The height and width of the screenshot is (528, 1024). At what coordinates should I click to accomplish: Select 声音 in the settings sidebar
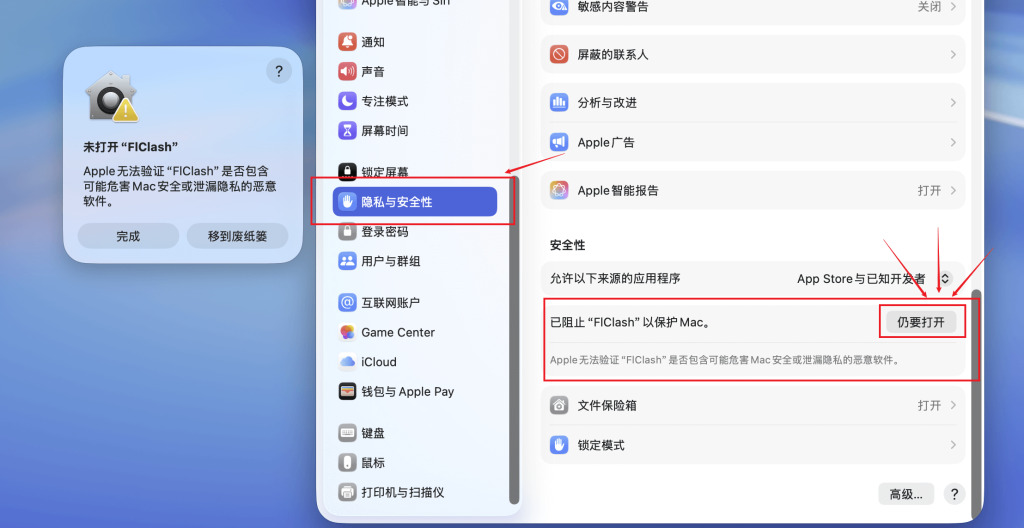click(415, 71)
